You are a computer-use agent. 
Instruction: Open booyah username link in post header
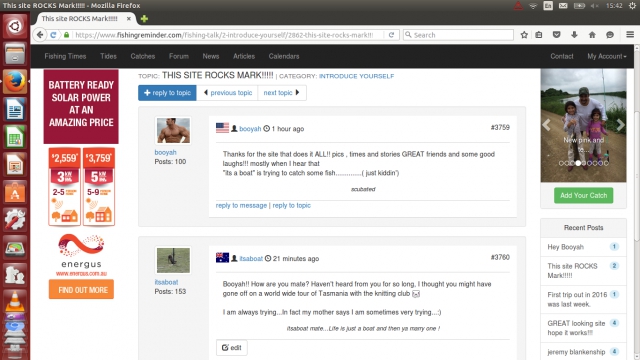point(250,129)
